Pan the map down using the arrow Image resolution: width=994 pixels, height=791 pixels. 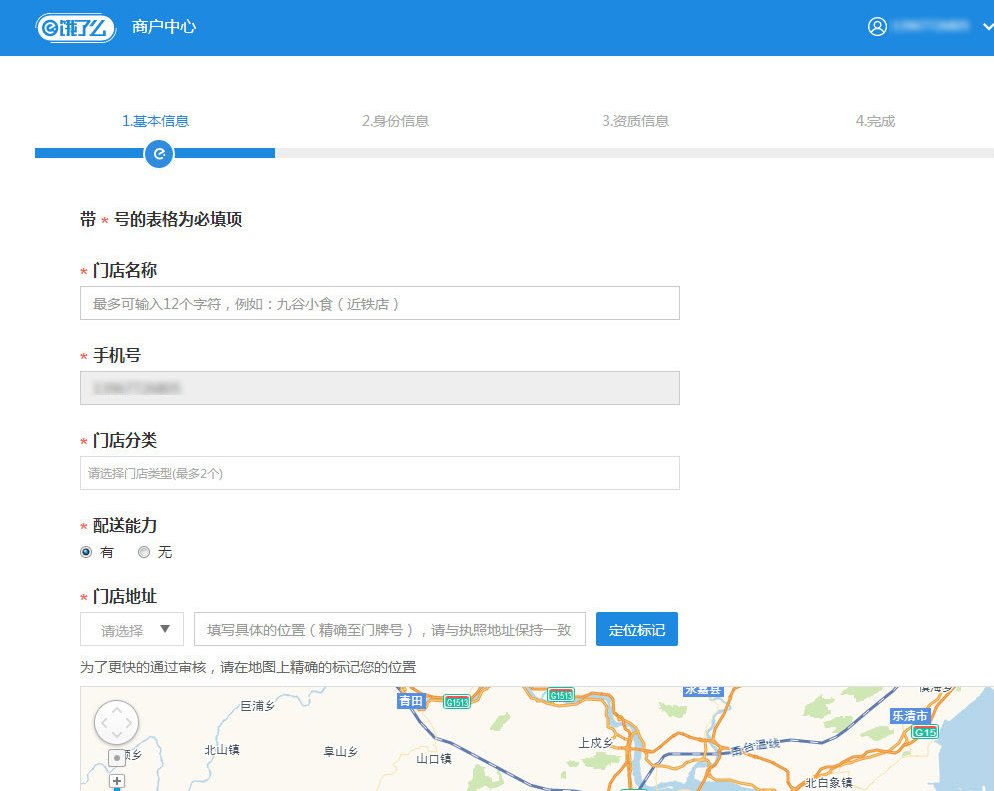pyautogui.click(x=117, y=734)
